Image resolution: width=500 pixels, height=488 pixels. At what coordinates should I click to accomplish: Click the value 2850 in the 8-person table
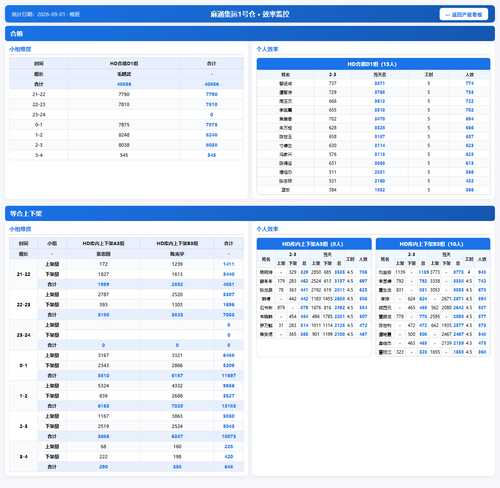click(316, 272)
